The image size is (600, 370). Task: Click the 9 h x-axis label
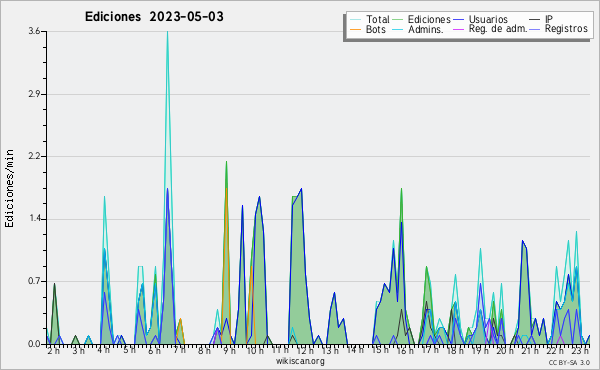click(x=230, y=350)
